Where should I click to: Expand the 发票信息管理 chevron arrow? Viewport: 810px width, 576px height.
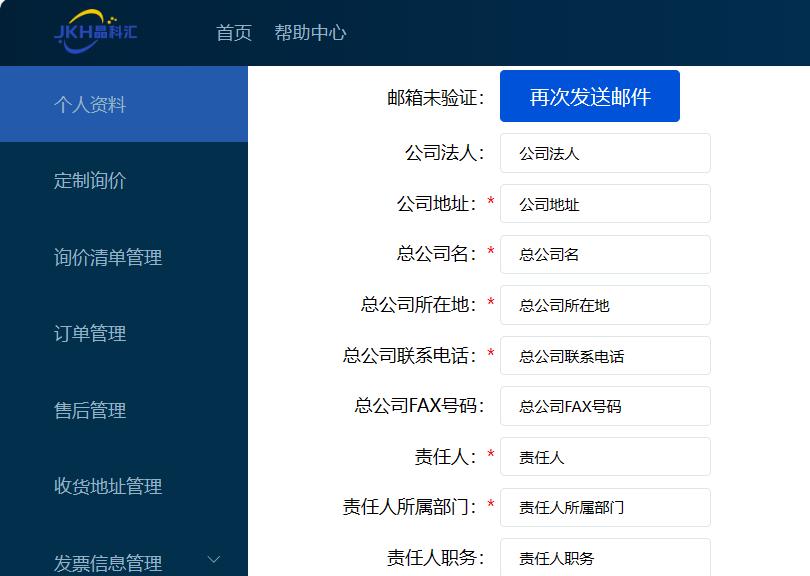point(213,560)
